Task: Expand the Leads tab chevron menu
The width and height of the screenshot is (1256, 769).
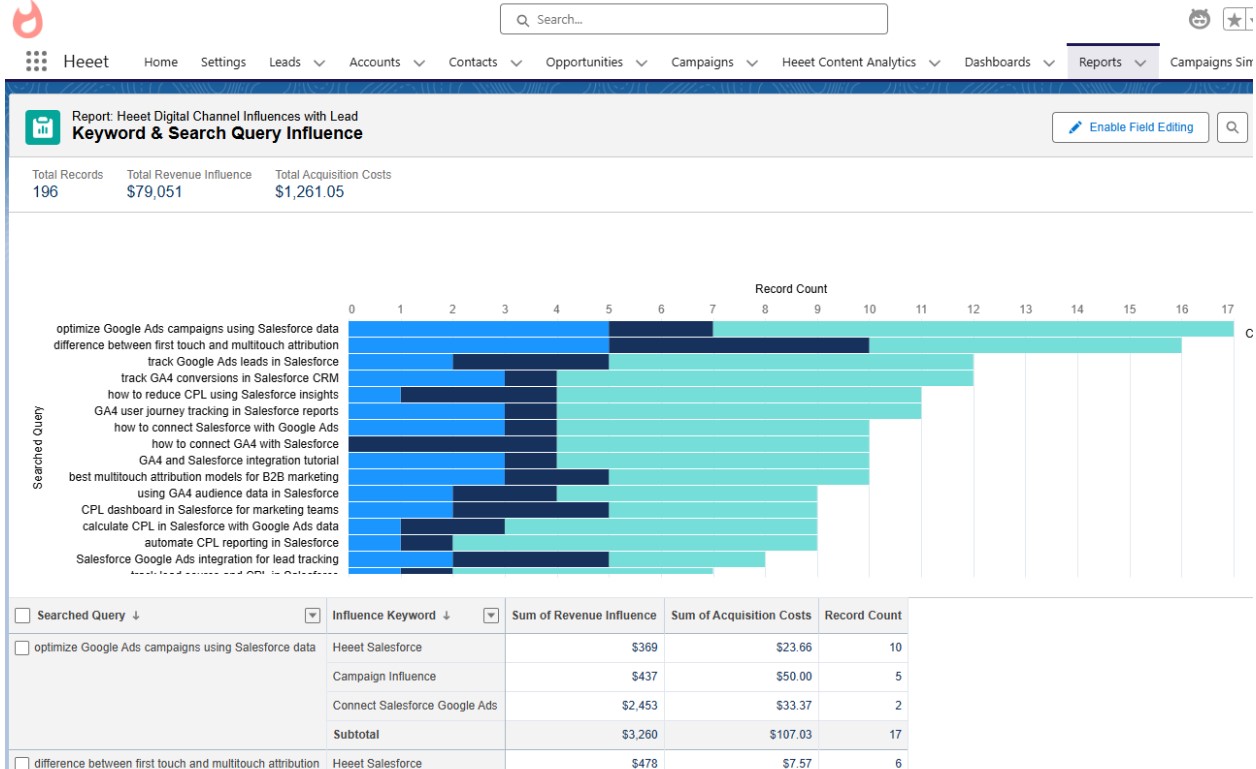Action: pyautogui.click(x=319, y=63)
